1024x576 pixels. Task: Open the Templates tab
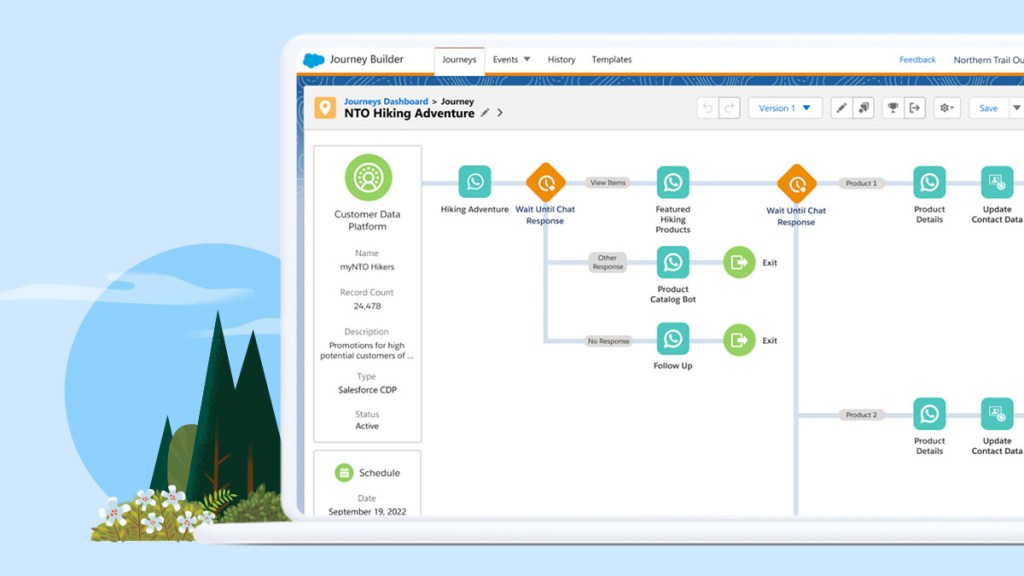pos(611,60)
